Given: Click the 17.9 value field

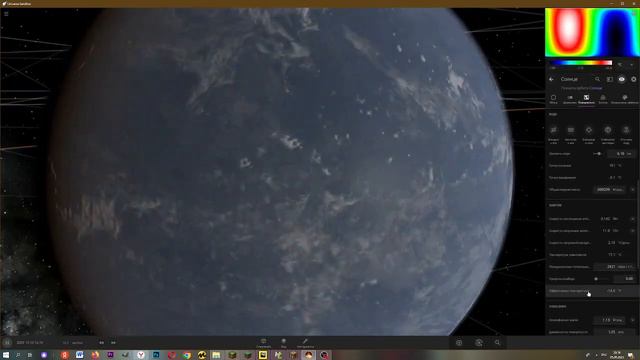Looking at the screenshot, I should coord(609,320).
